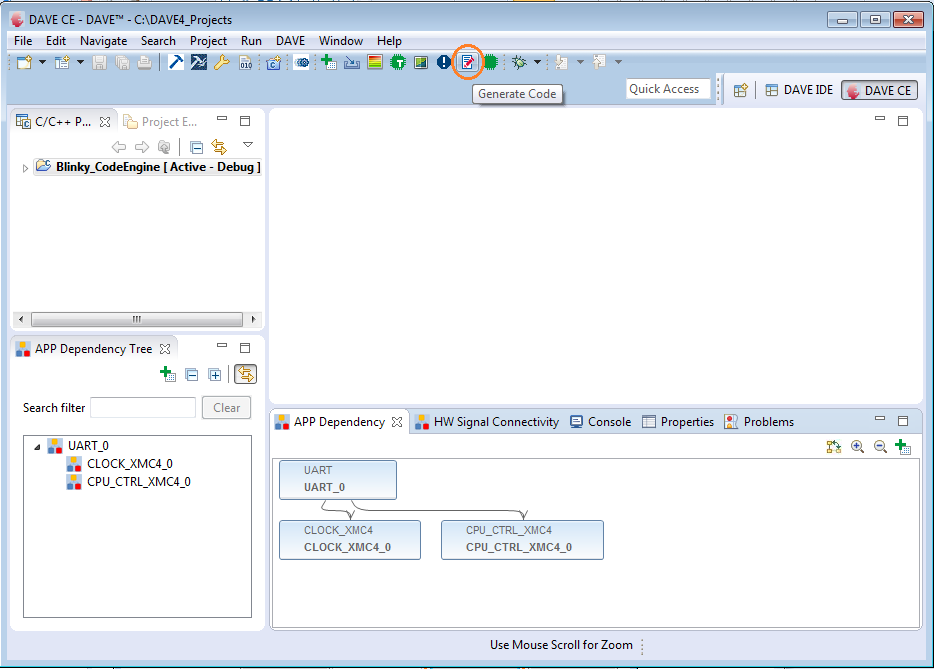Click the Search filter text field

tap(143, 408)
